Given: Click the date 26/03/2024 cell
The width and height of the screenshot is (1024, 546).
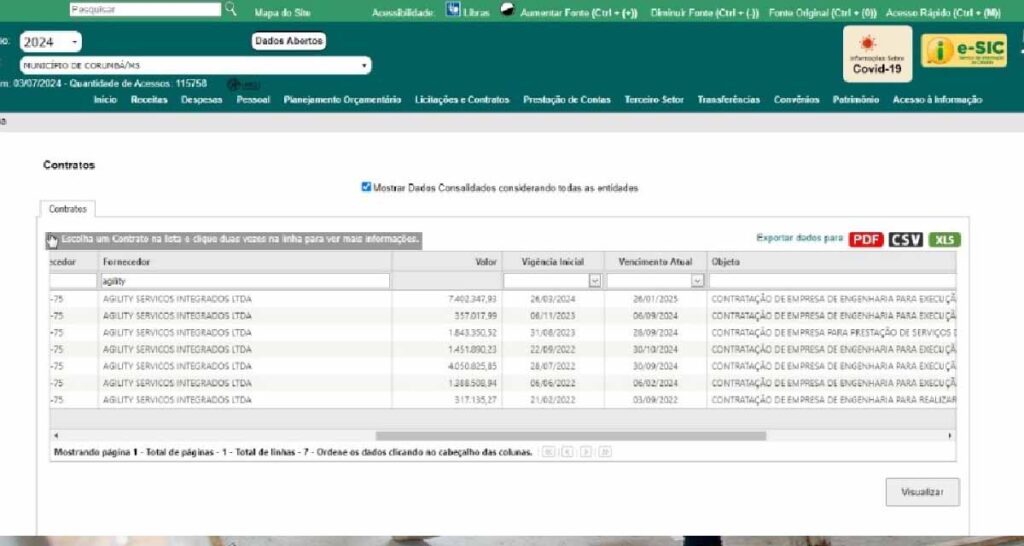Looking at the screenshot, I should click(552, 299).
